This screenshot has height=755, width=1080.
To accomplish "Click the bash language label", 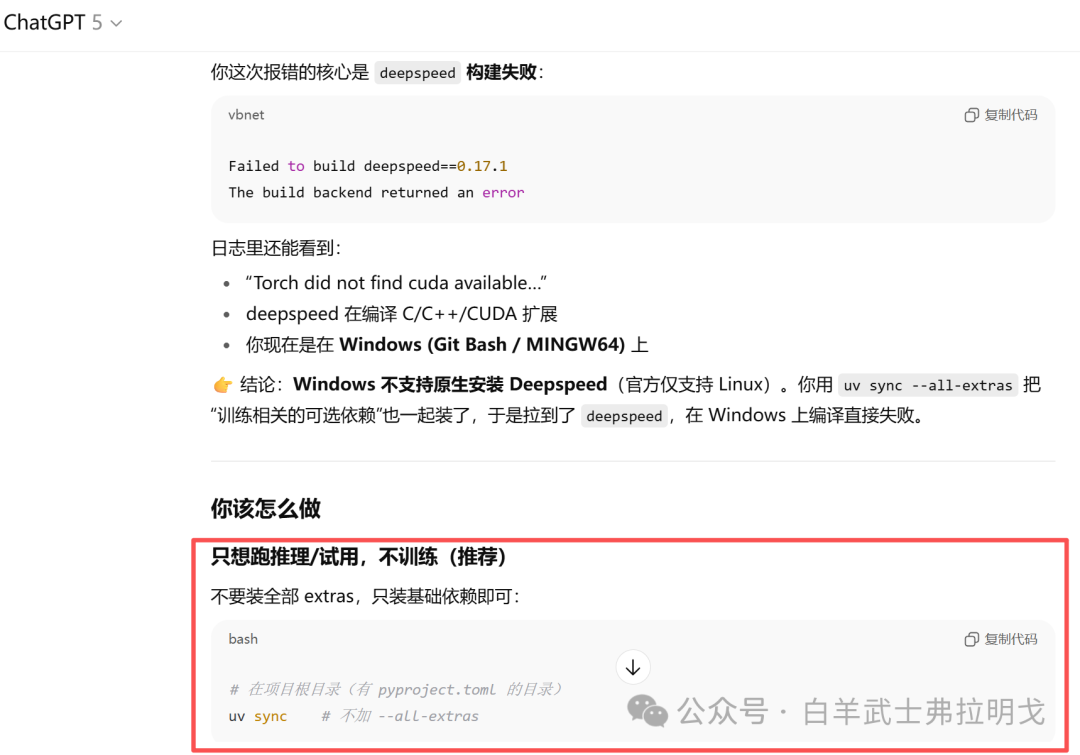I will point(243,639).
